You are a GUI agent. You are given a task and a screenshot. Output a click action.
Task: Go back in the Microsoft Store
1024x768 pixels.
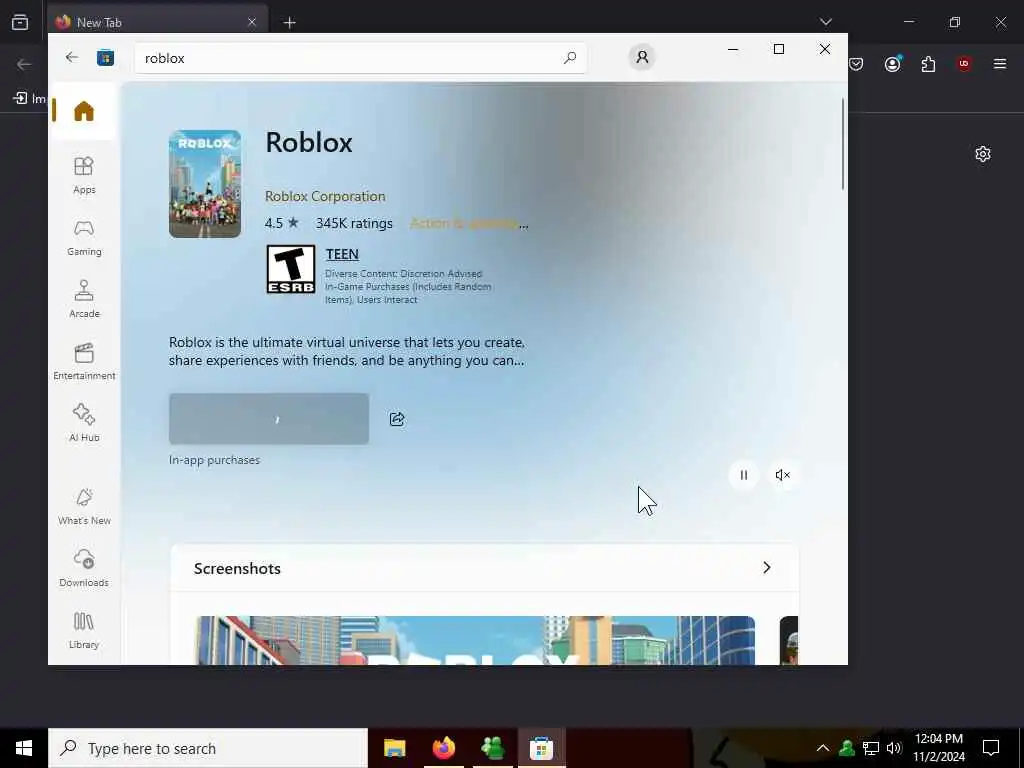click(x=72, y=57)
